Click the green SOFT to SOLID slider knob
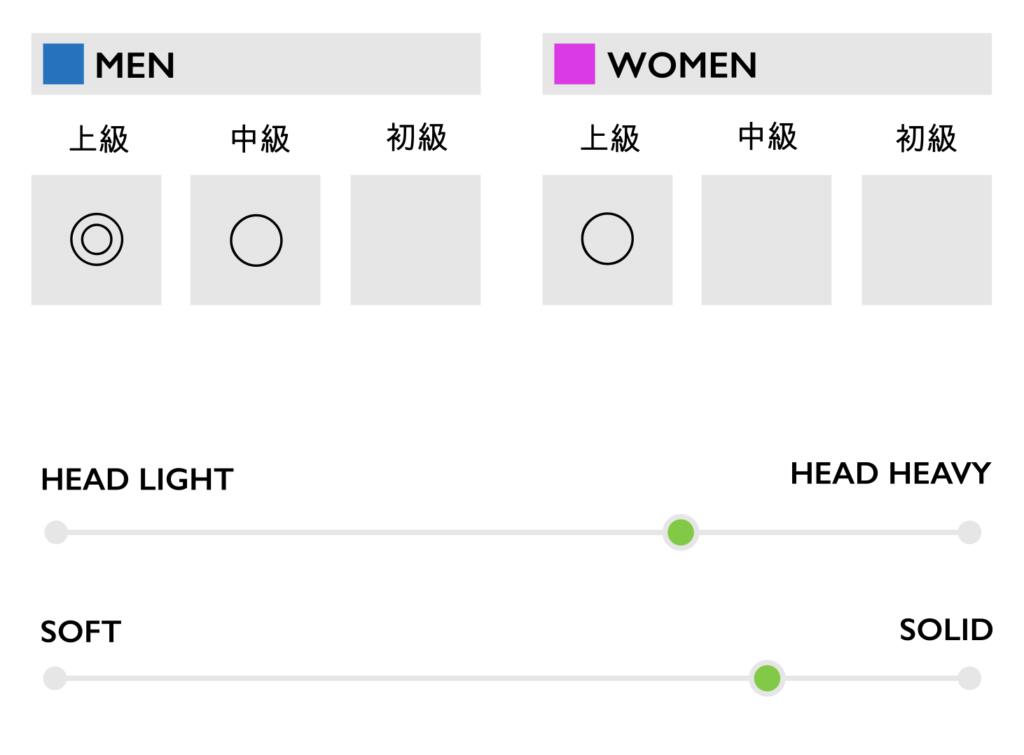The image size is (1024, 755). pyautogui.click(x=767, y=679)
